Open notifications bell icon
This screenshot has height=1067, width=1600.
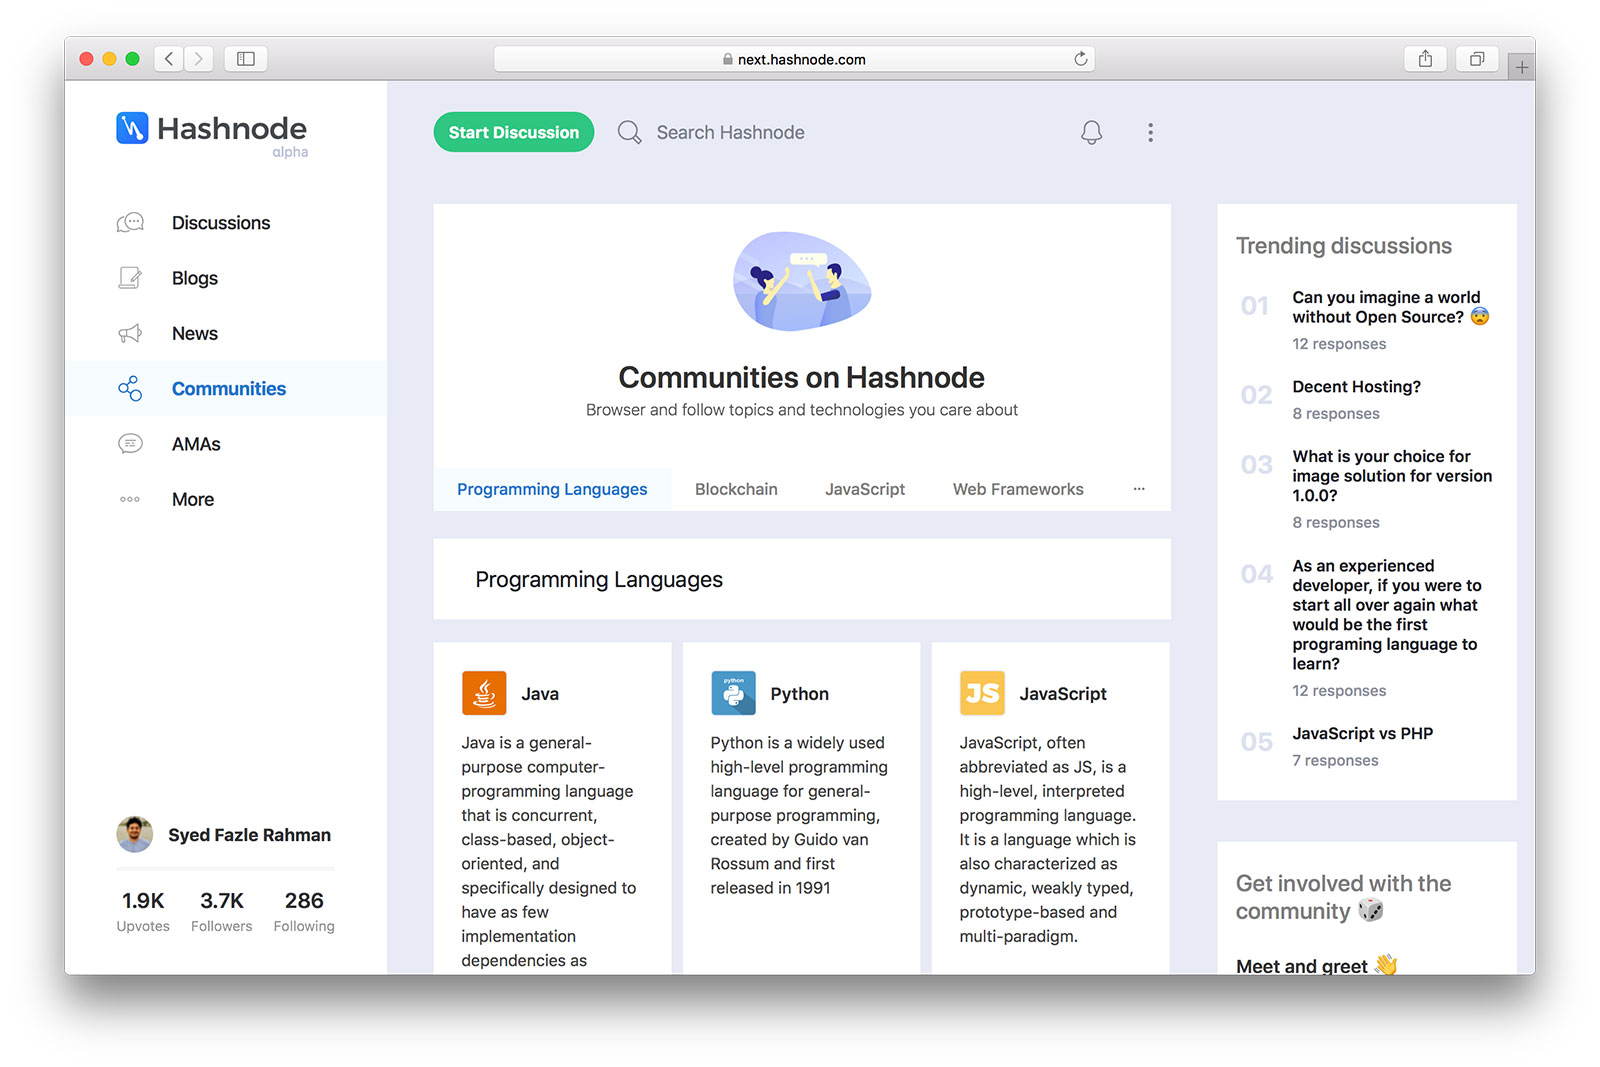1091,133
